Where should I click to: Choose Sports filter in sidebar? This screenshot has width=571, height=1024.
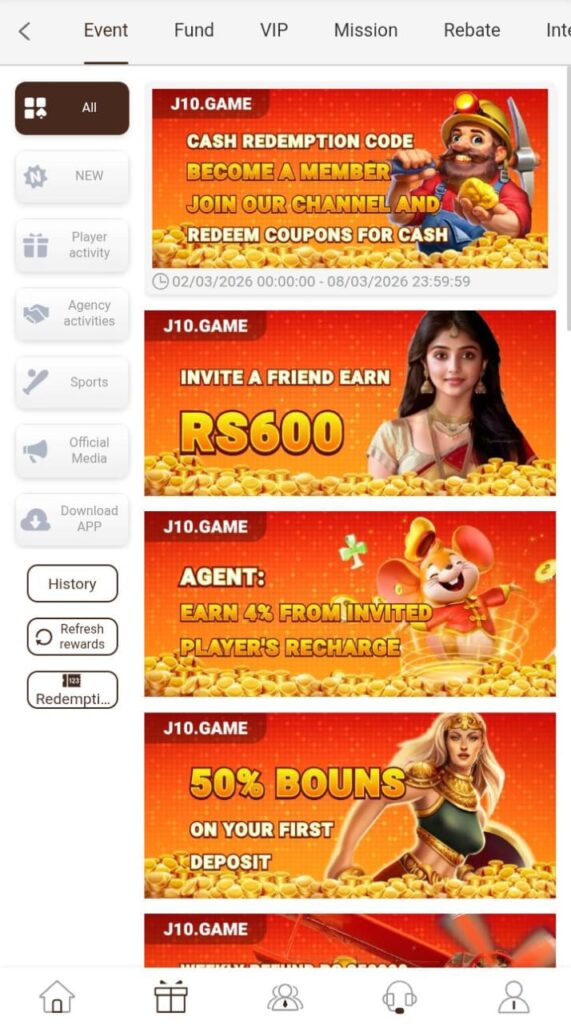(x=72, y=382)
